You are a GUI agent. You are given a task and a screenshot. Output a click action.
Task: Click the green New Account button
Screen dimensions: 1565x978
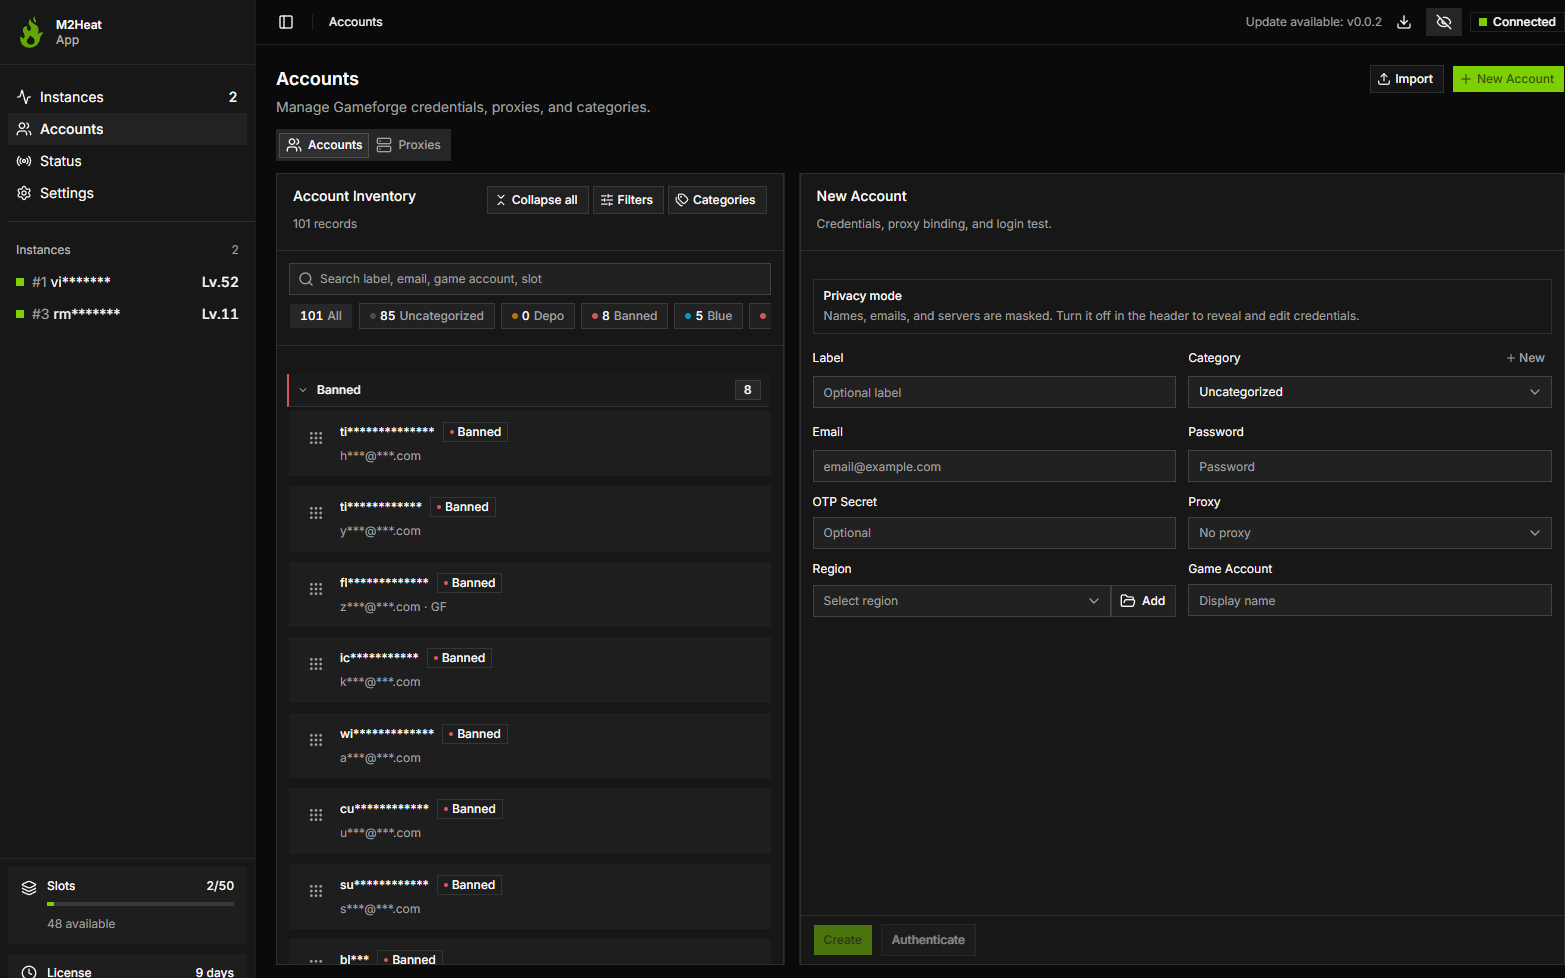[1508, 79]
